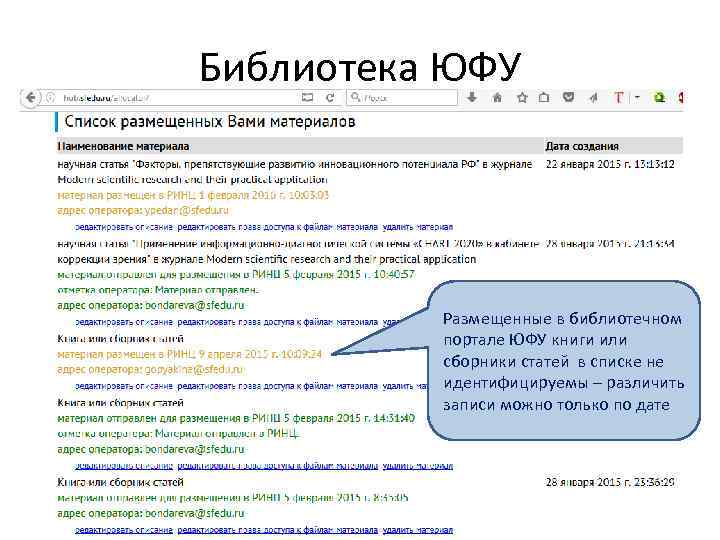The height and width of the screenshot is (540, 720).
Task: Click creation date '22 января 2015 г. 13:13:12'
Action: [610, 164]
